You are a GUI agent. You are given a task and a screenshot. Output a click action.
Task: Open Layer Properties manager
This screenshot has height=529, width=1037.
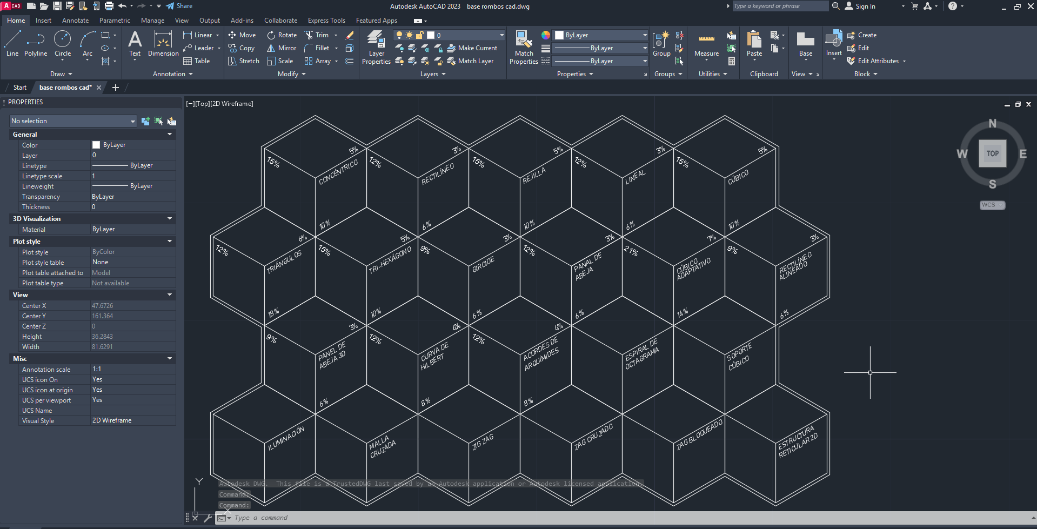coord(376,46)
